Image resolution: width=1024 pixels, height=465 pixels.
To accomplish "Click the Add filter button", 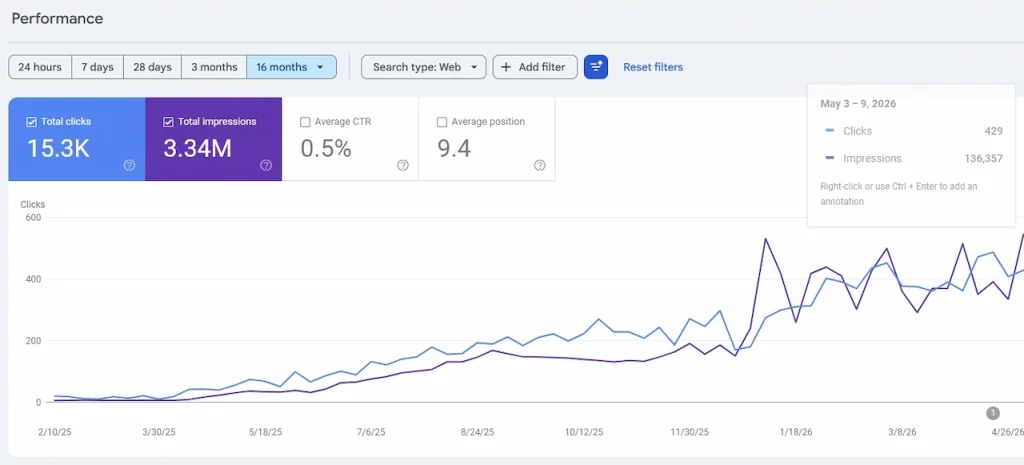I will (535, 67).
